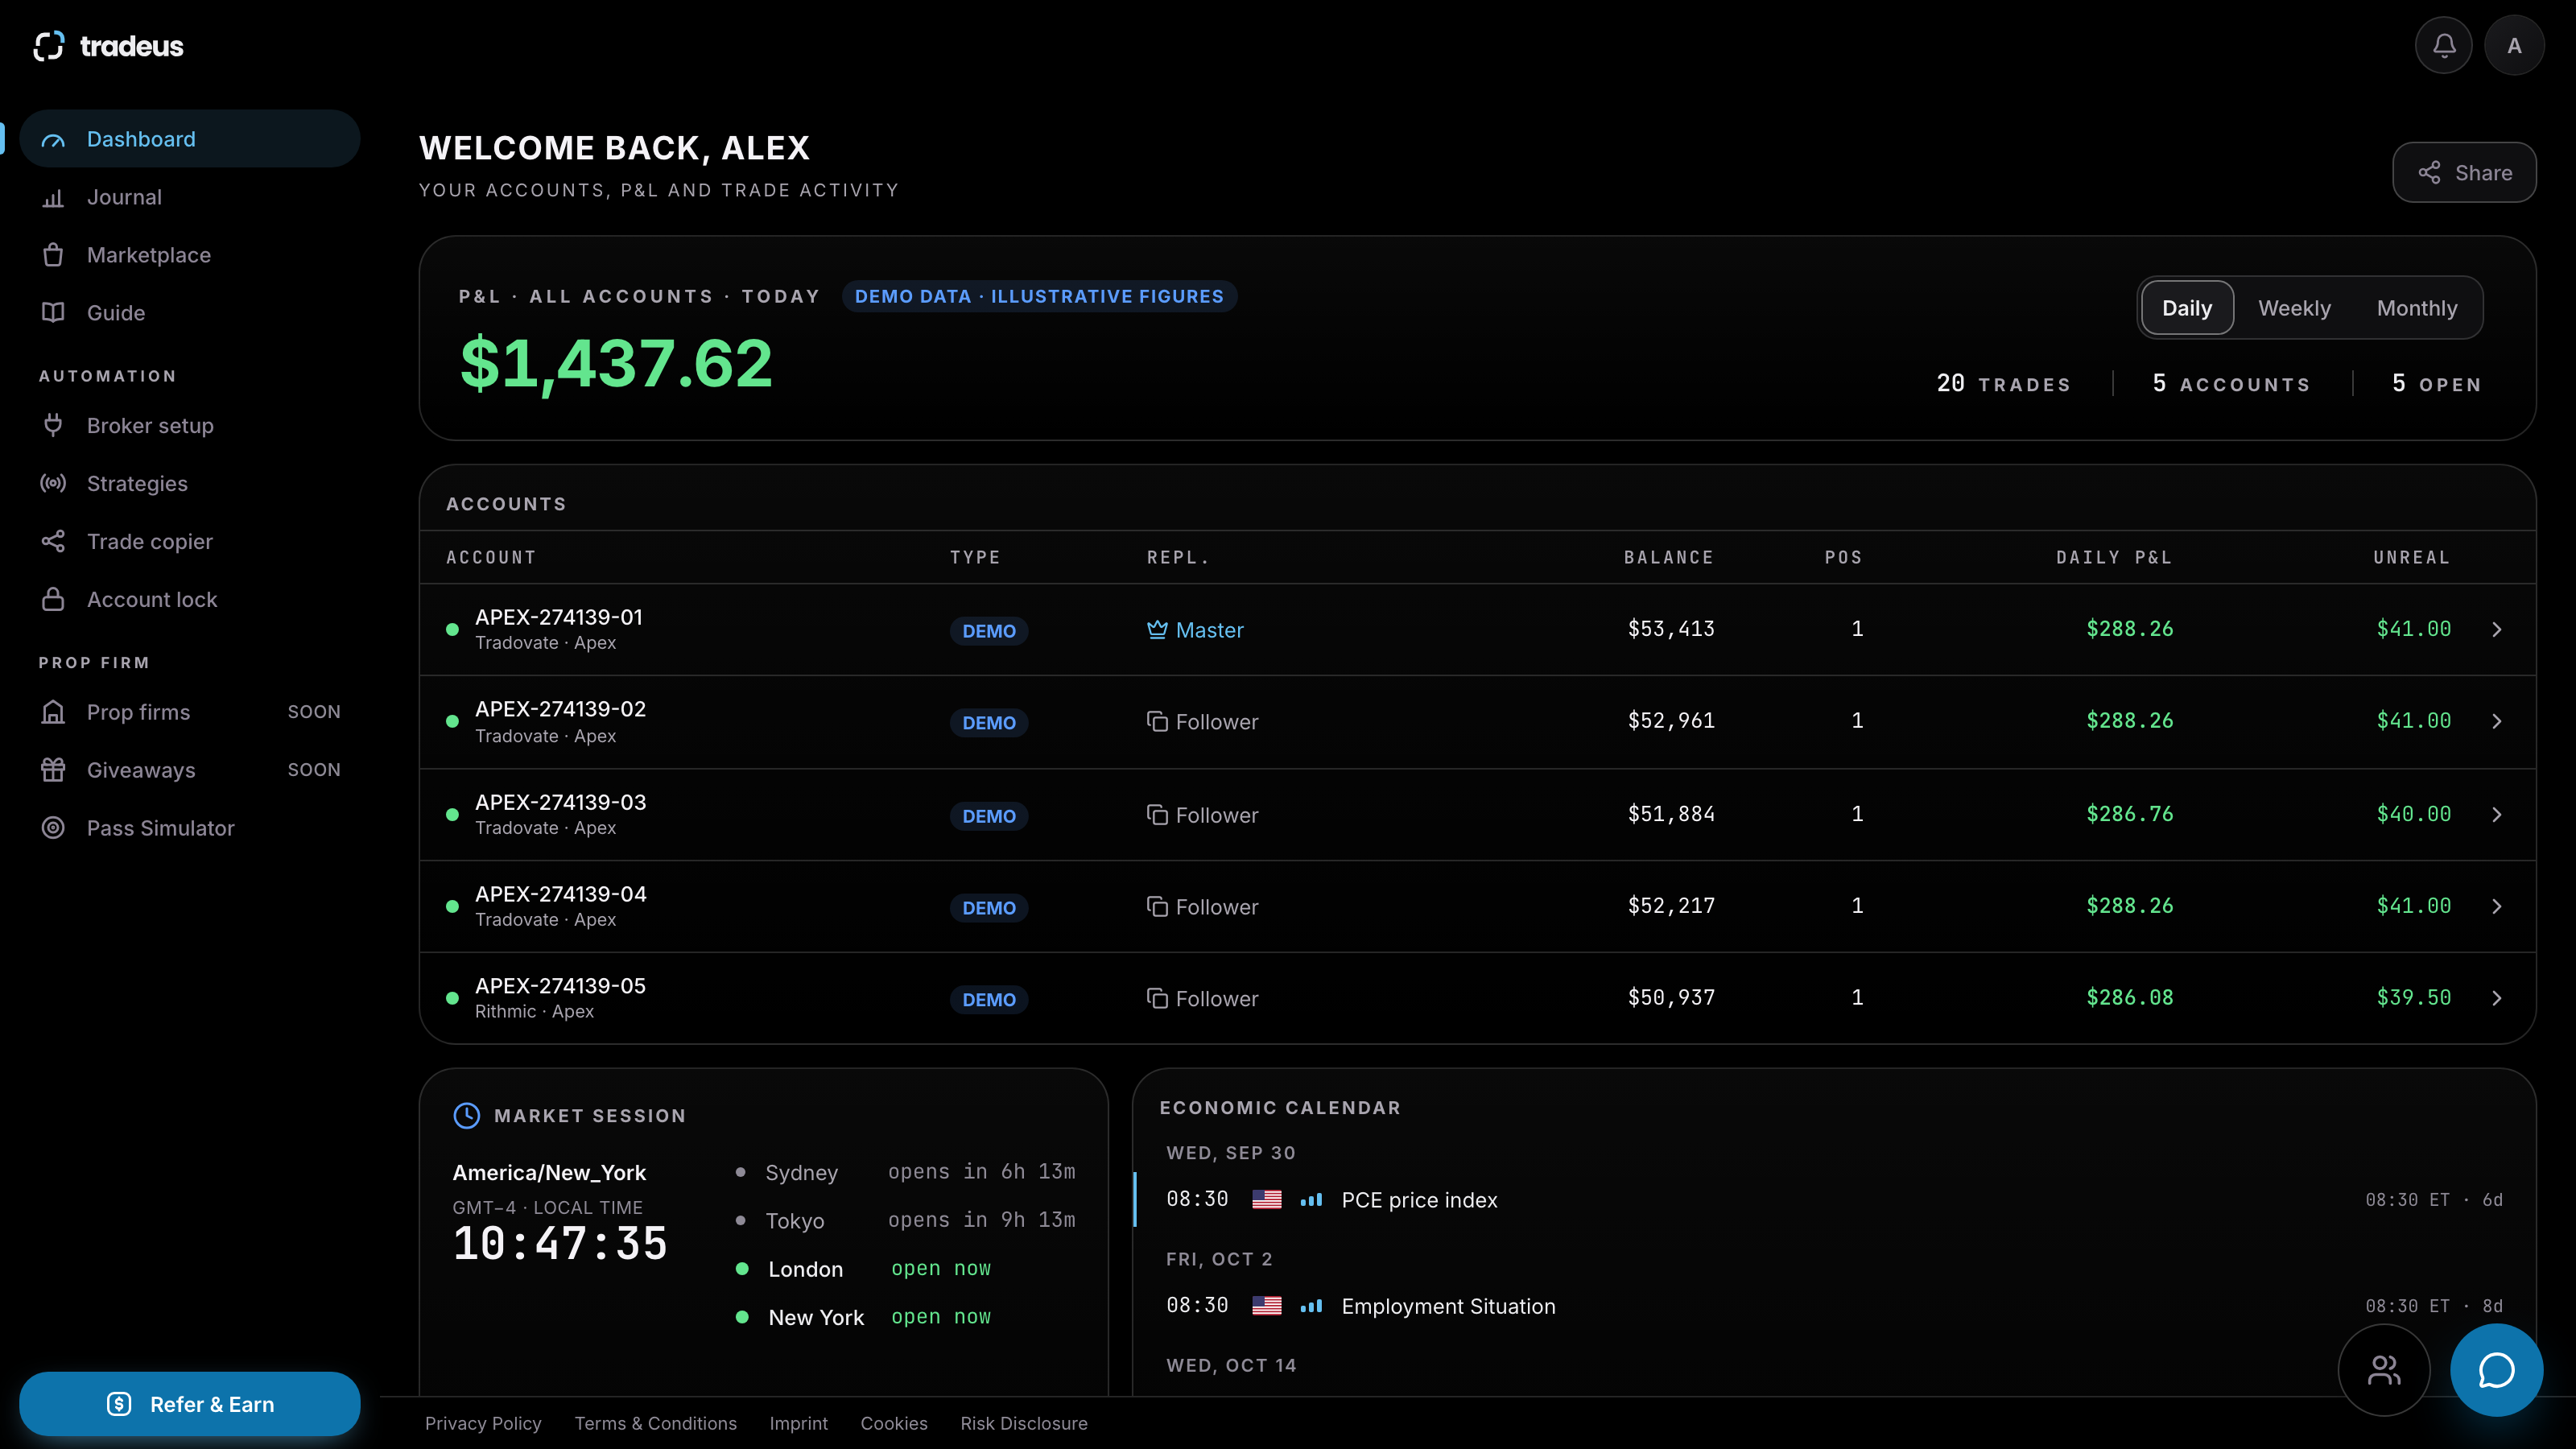The height and width of the screenshot is (1449, 2576).
Task: Open the Trade copier page
Action: coord(190,542)
